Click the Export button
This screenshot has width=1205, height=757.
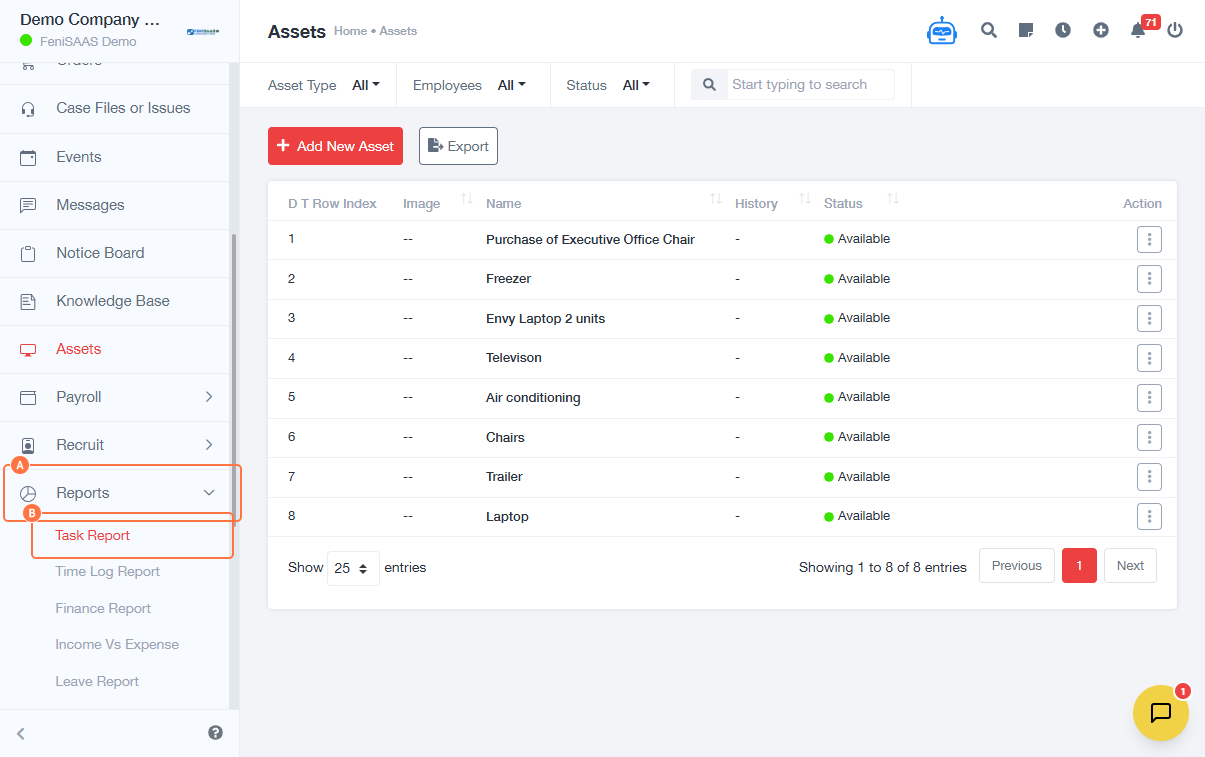[458, 146]
